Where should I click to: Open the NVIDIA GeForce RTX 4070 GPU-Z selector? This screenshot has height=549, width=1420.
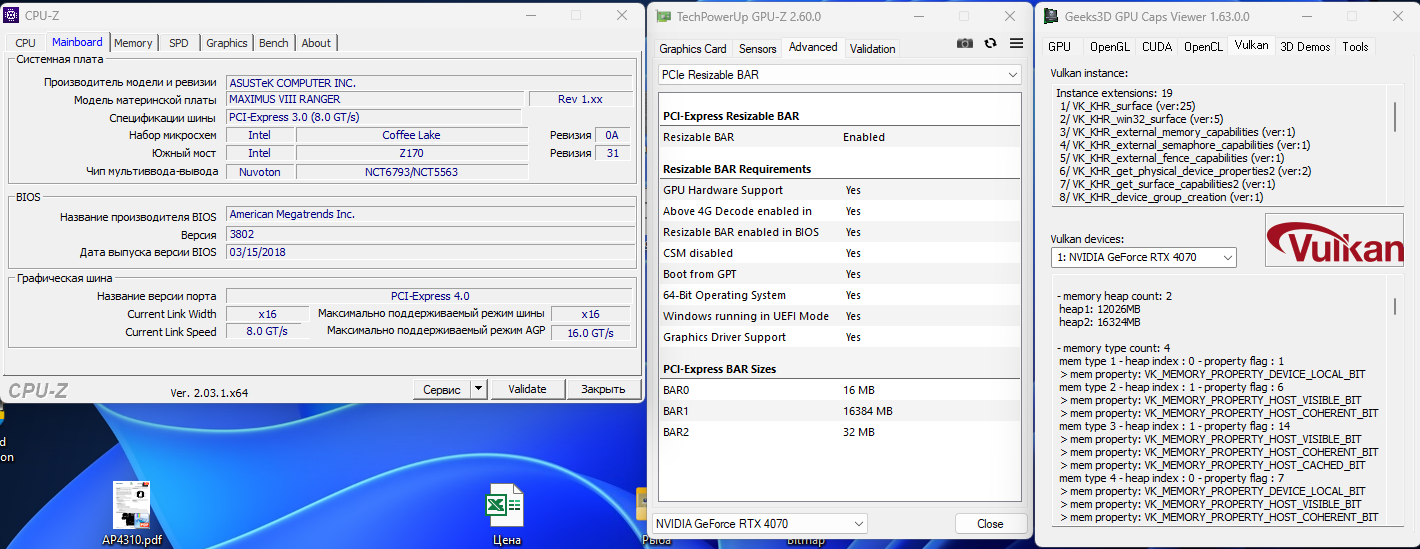(x=759, y=523)
